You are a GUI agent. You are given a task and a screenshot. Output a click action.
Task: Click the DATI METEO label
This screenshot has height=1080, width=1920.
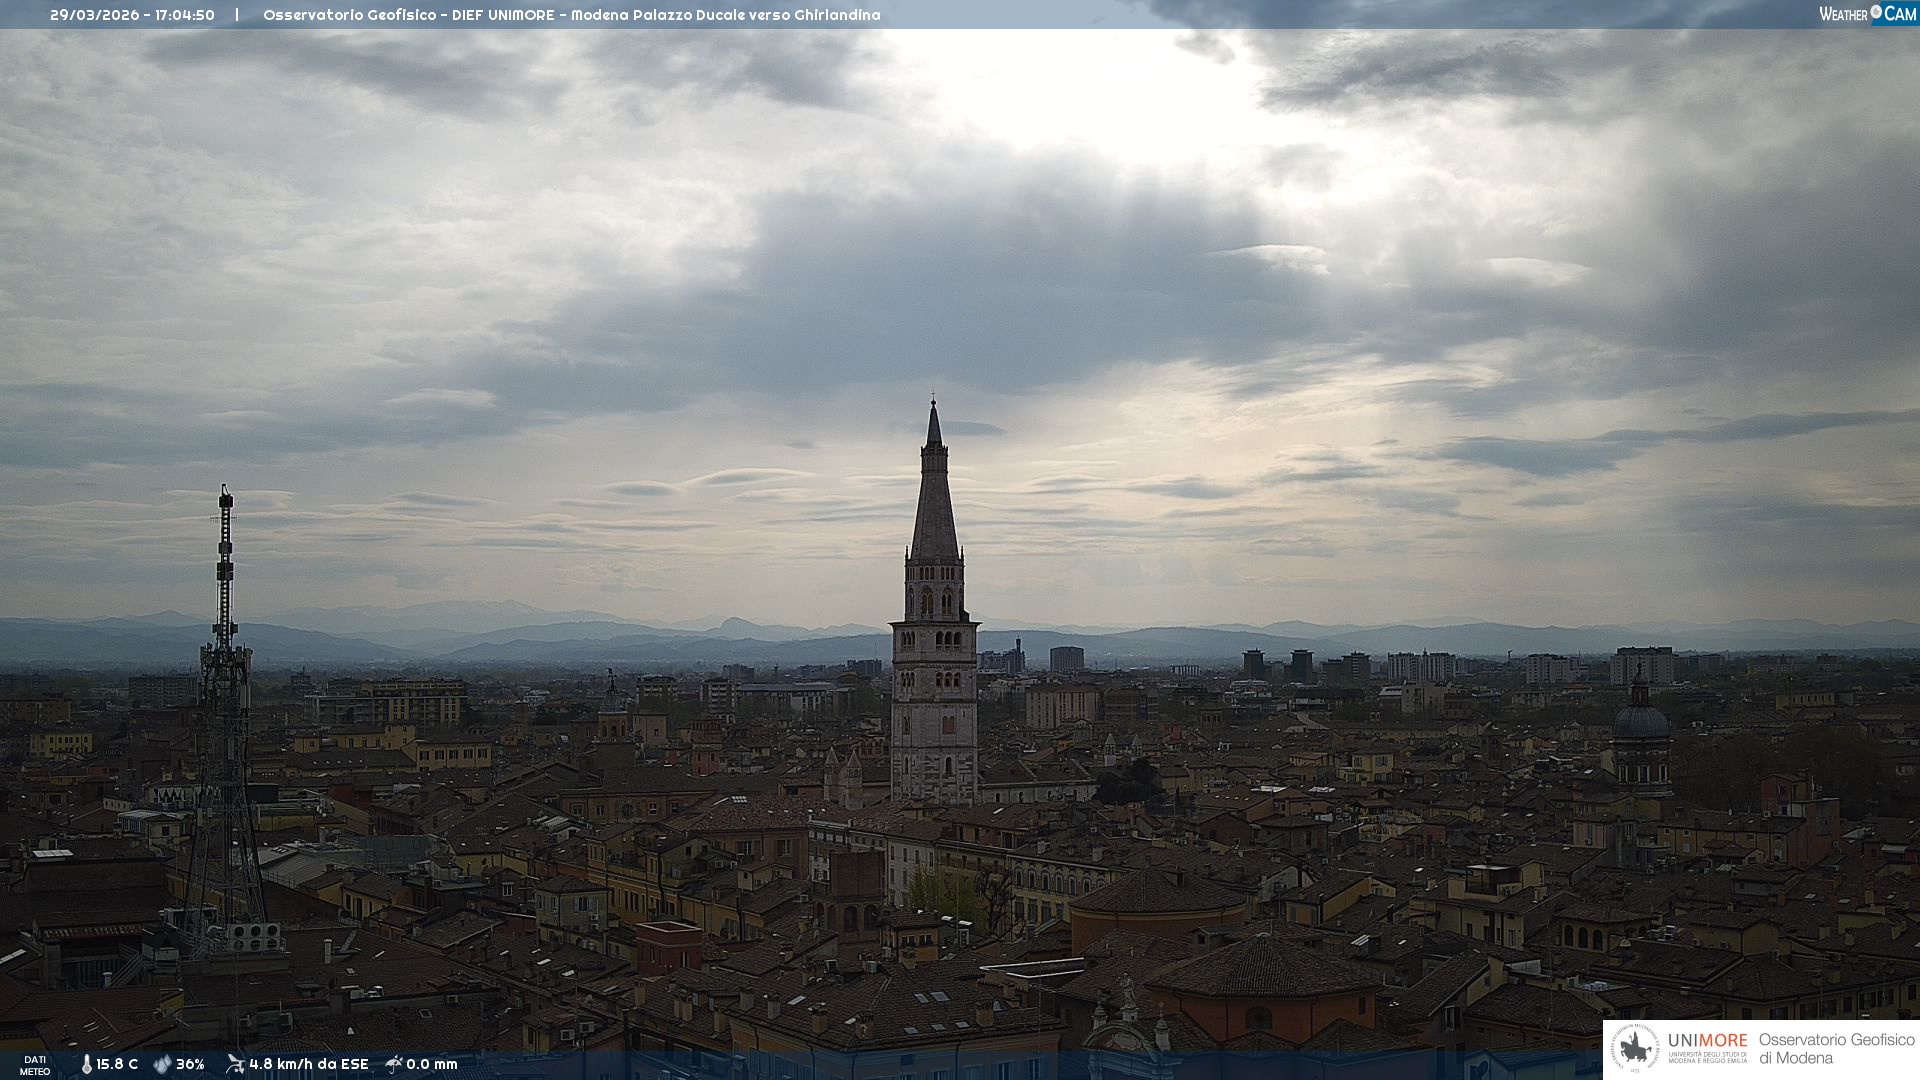coord(35,1065)
